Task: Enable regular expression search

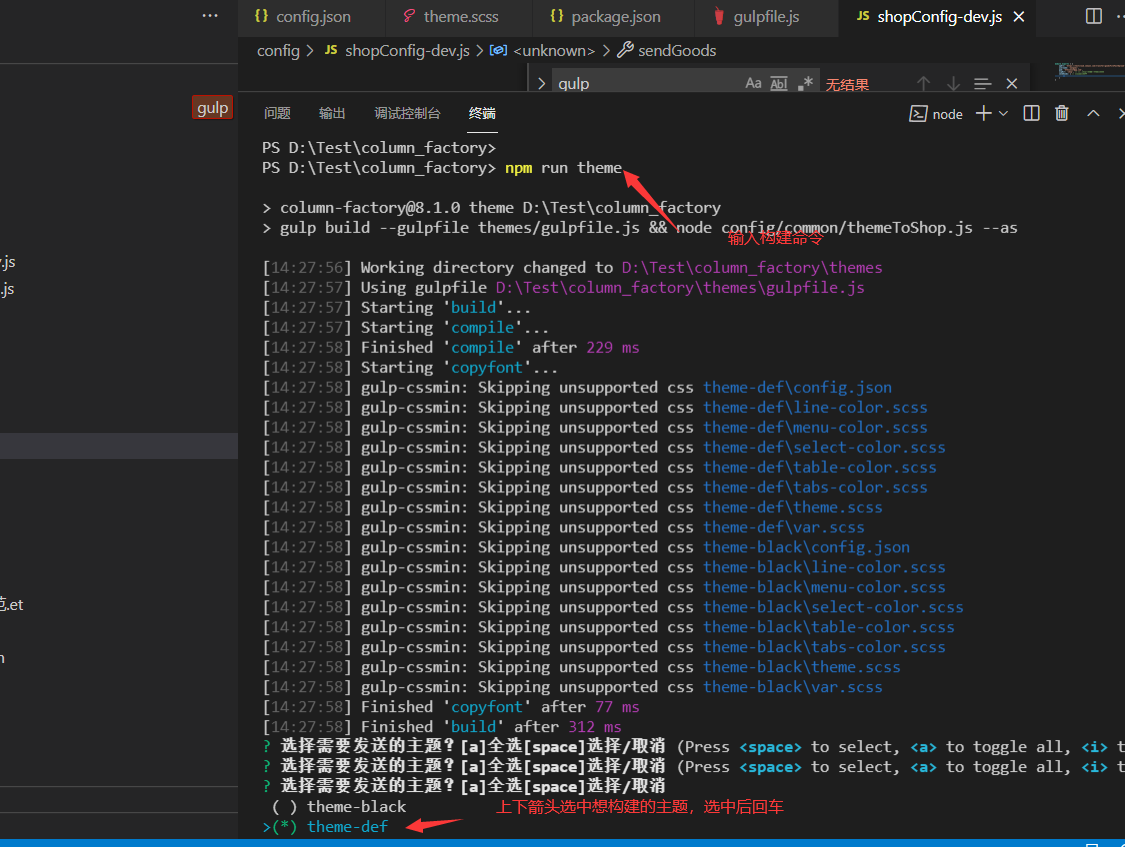Action: click(x=805, y=84)
